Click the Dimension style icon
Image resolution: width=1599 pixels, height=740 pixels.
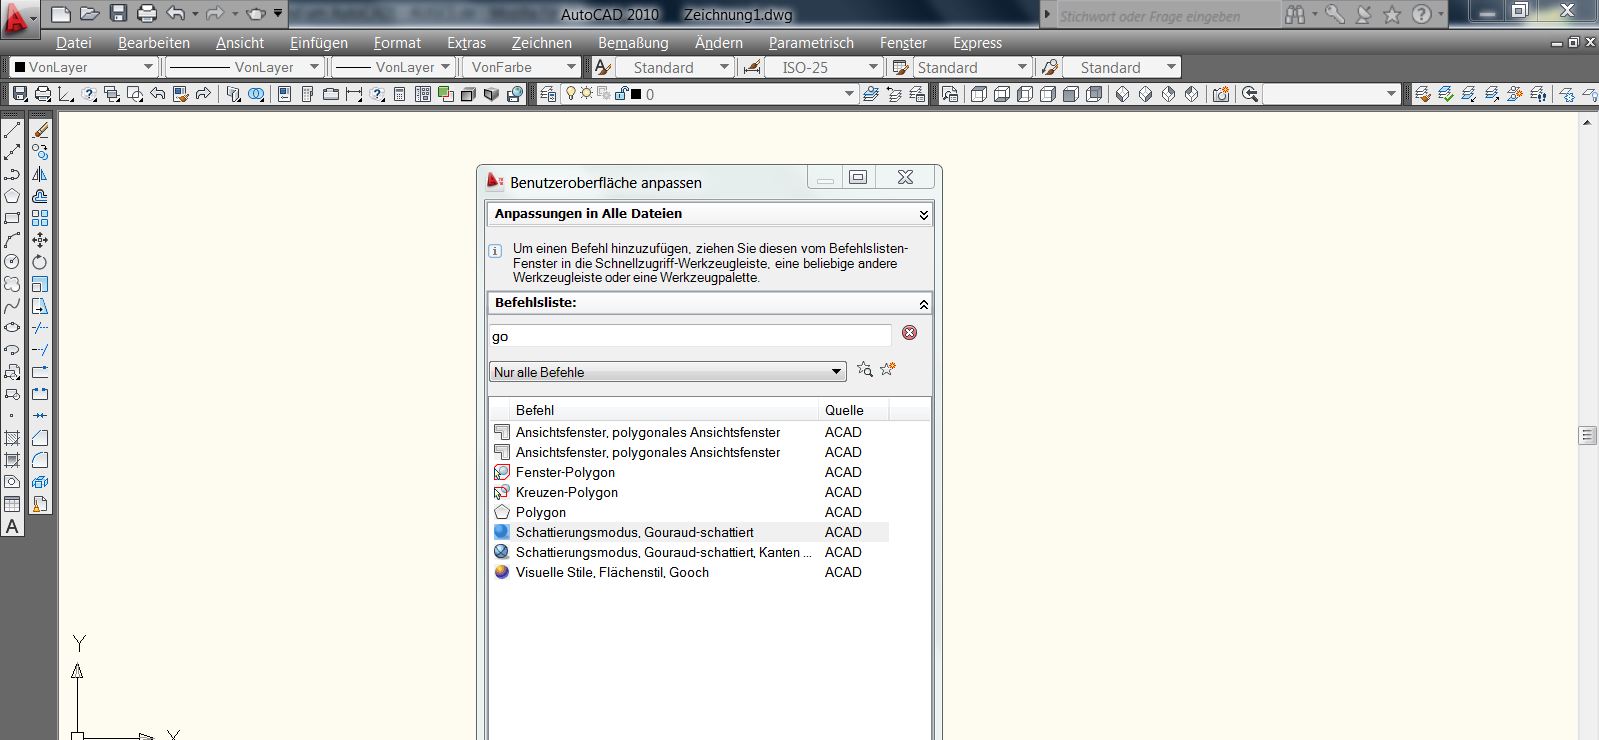pyautogui.click(x=752, y=67)
